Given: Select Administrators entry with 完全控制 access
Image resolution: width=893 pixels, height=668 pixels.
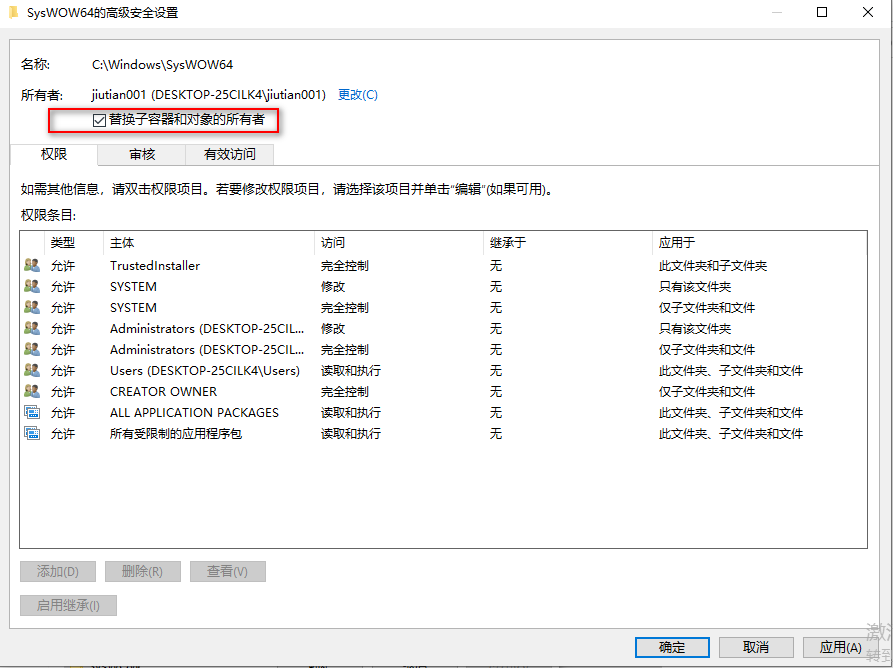Looking at the screenshot, I should pyautogui.click(x=443, y=350).
